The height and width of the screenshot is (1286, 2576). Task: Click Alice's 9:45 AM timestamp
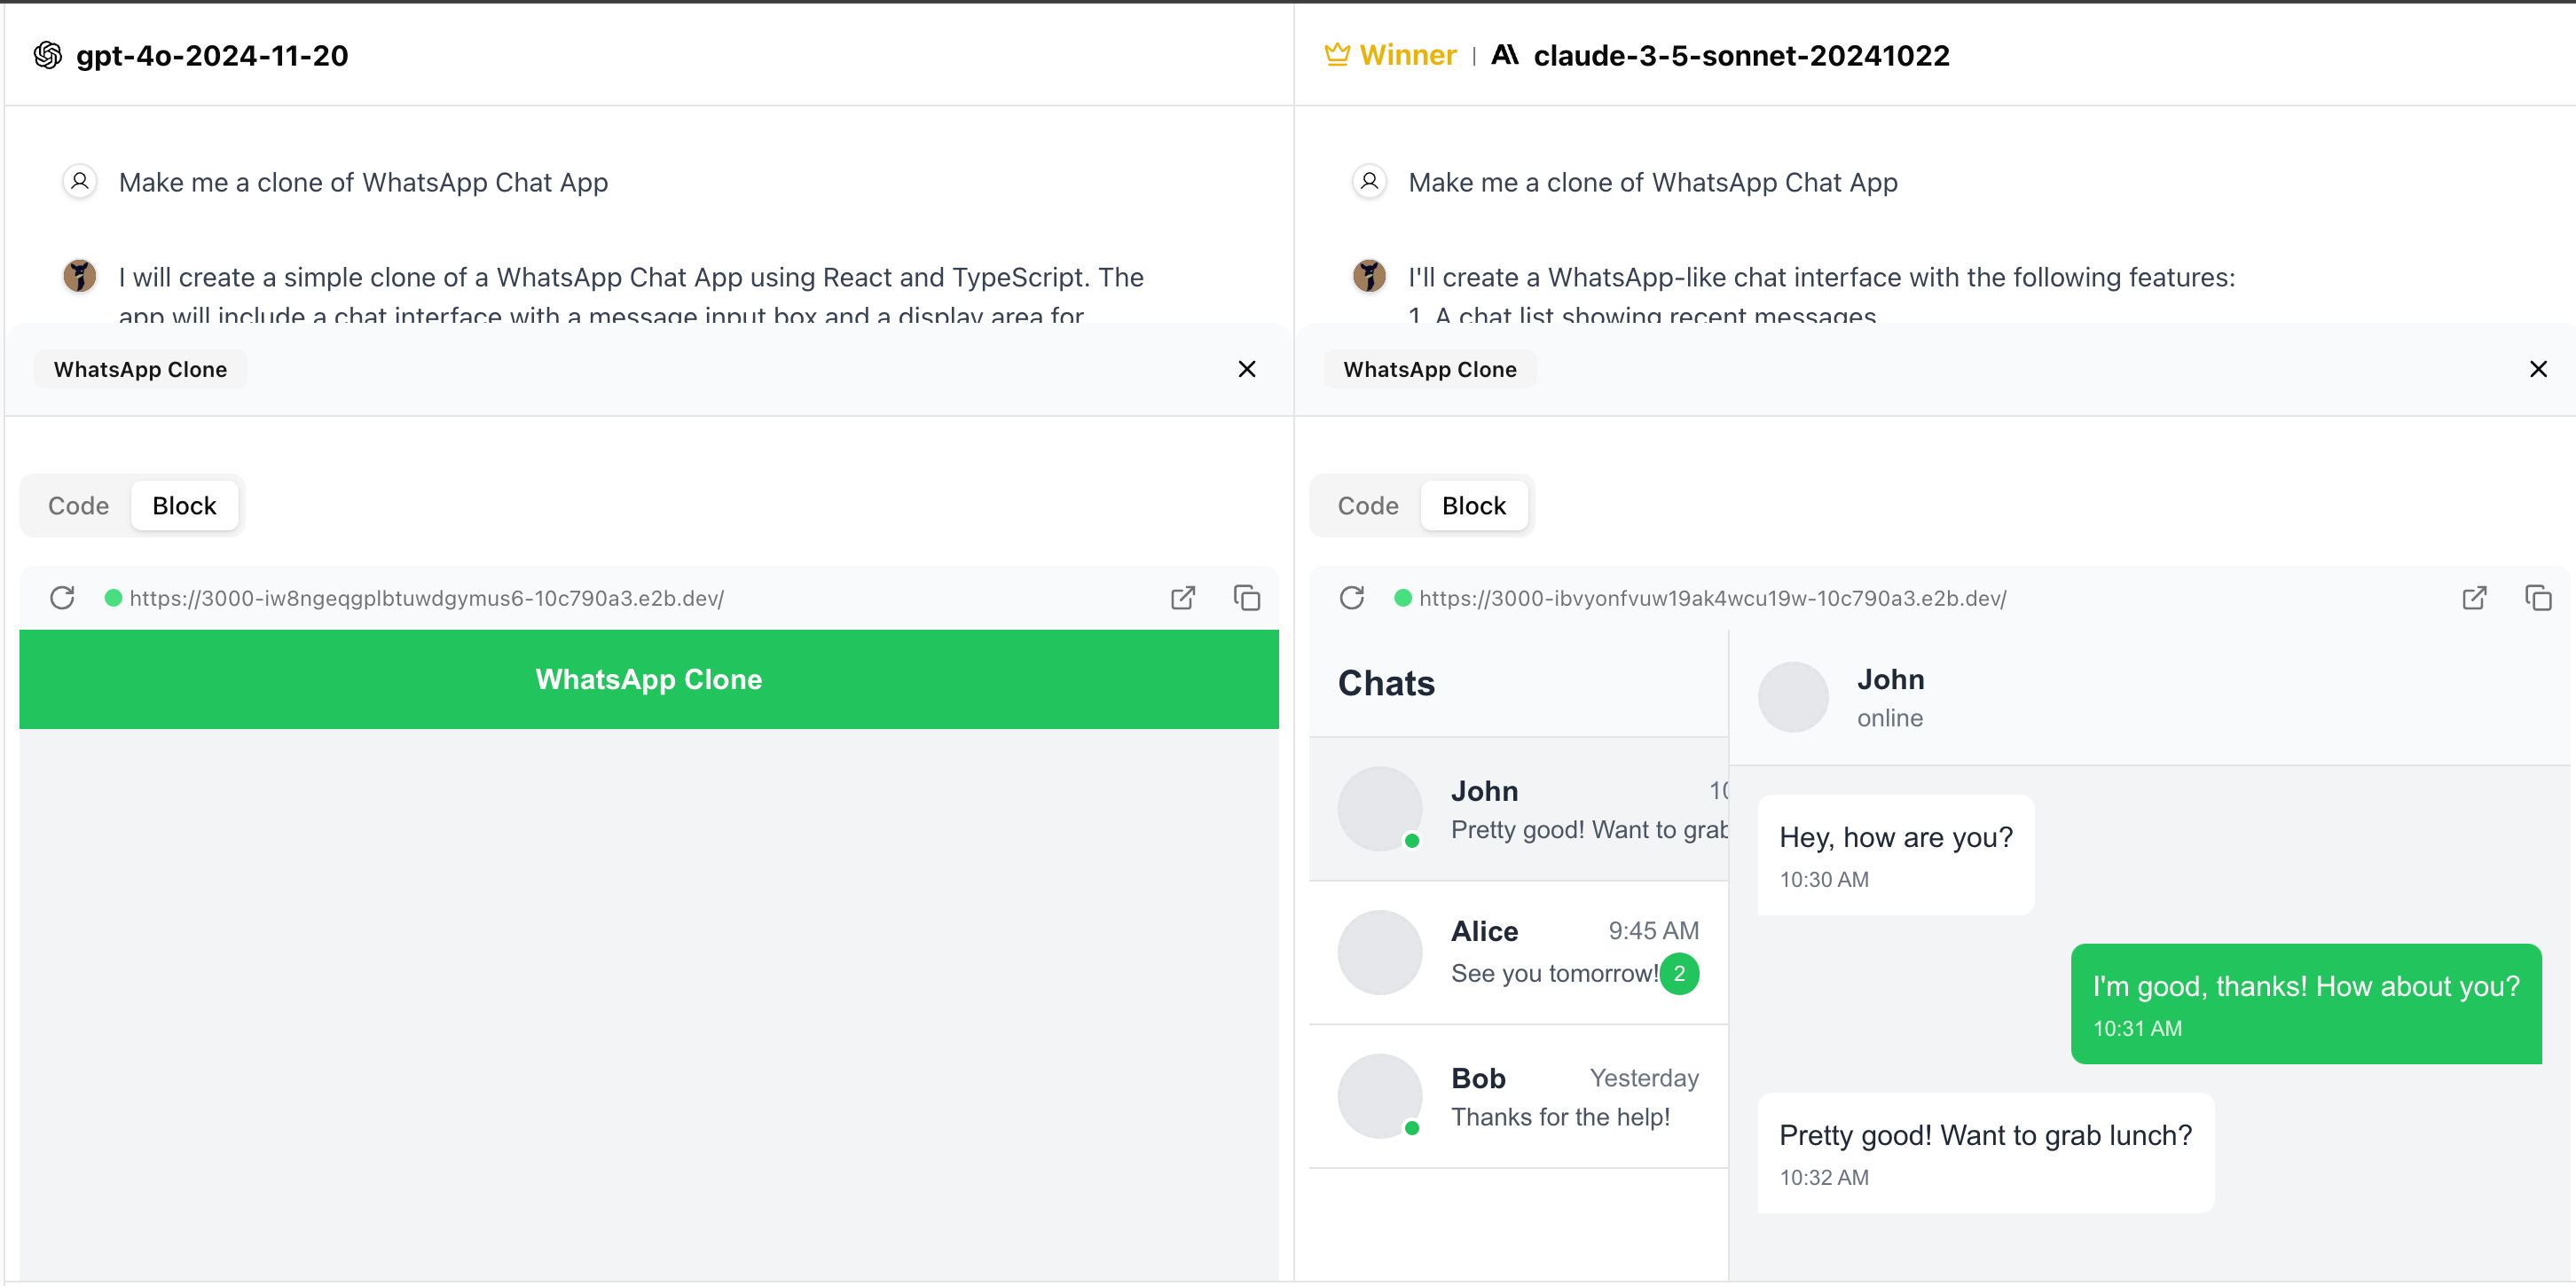click(1653, 931)
